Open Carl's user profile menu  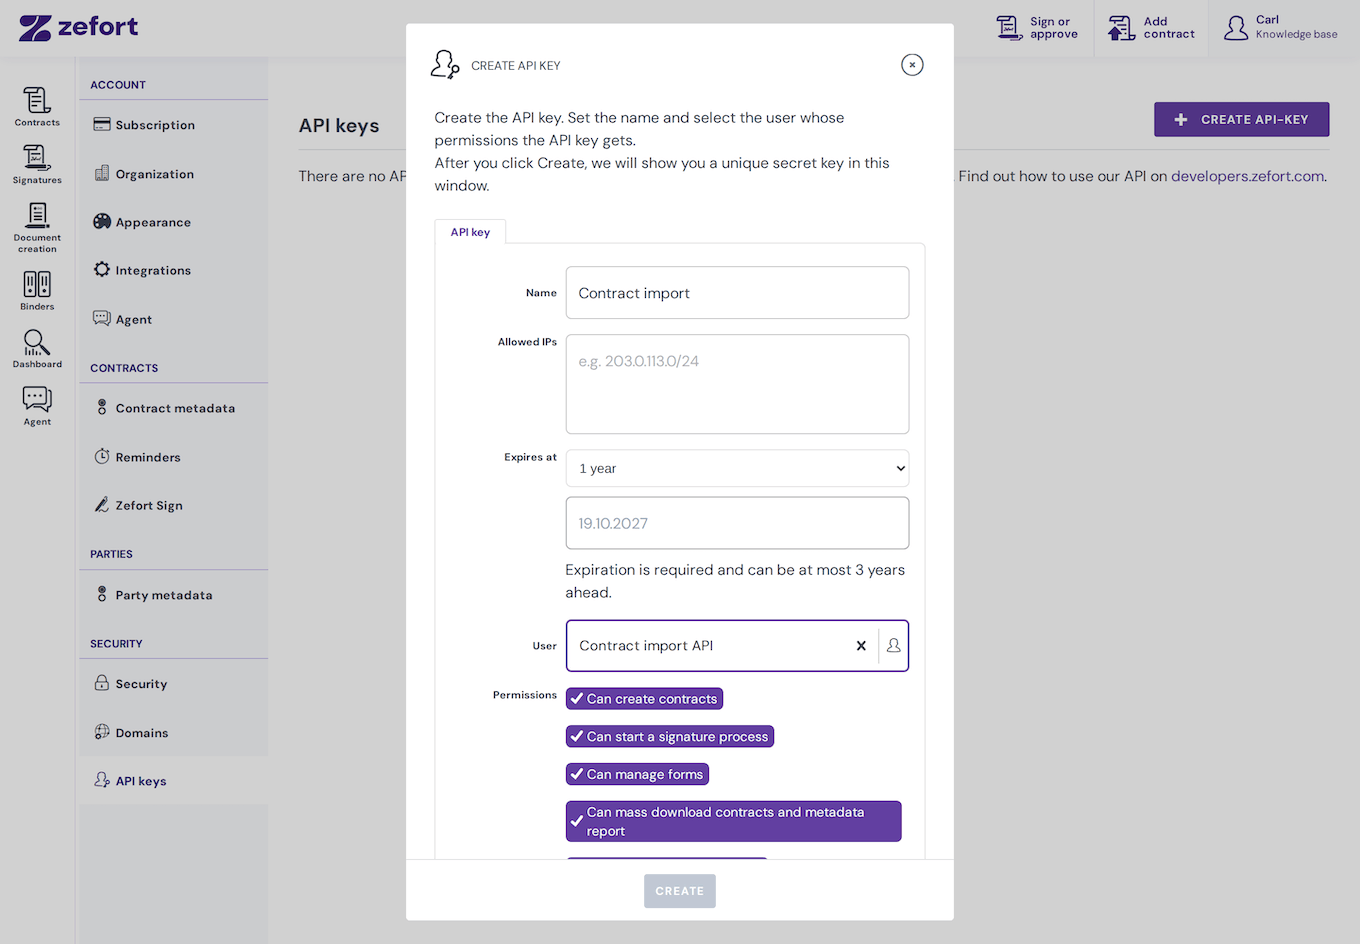pos(1281,28)
